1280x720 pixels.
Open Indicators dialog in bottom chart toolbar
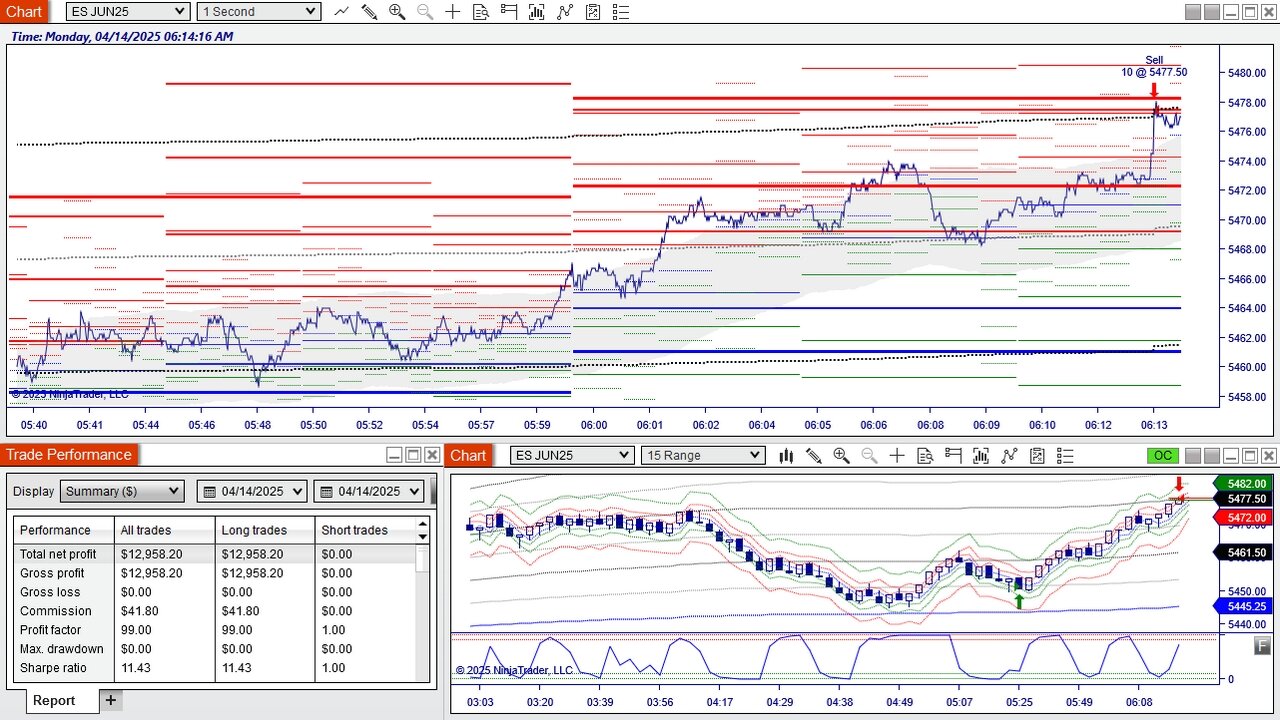point(1009,456)
